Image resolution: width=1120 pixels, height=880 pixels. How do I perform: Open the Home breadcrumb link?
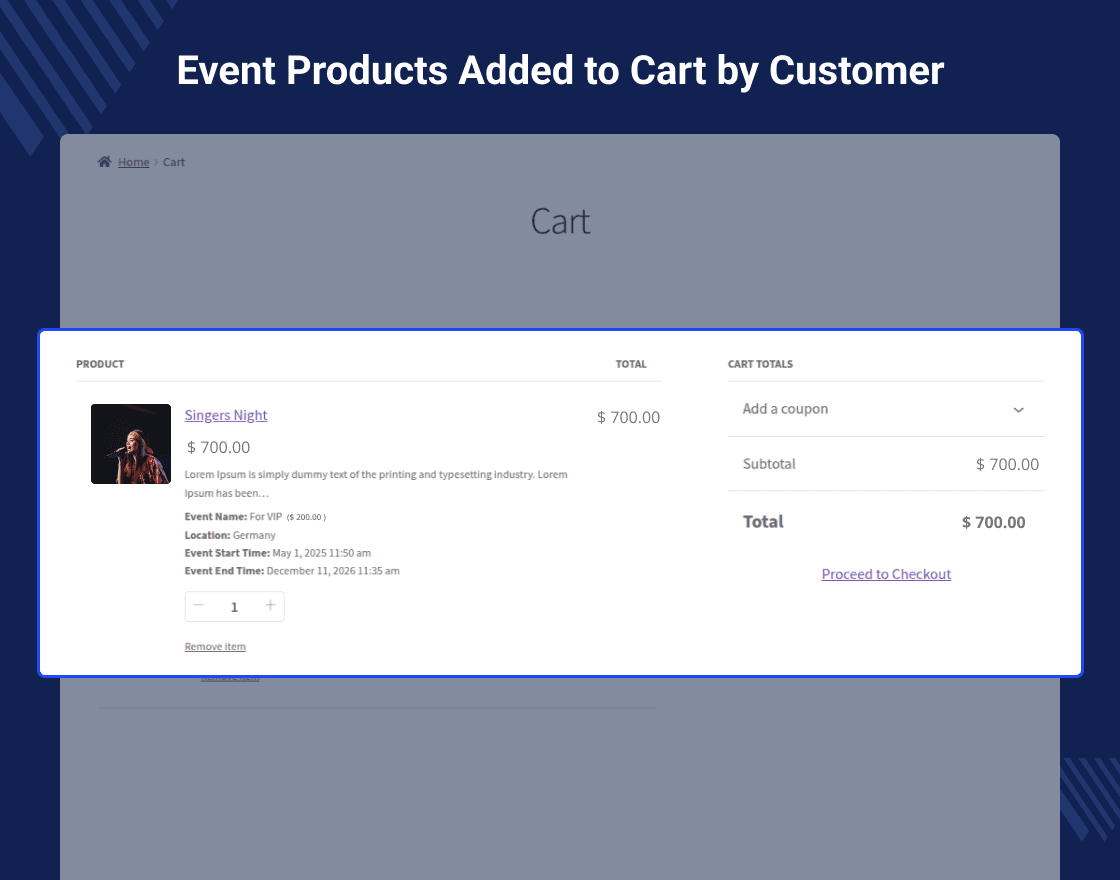pos(133,161)
